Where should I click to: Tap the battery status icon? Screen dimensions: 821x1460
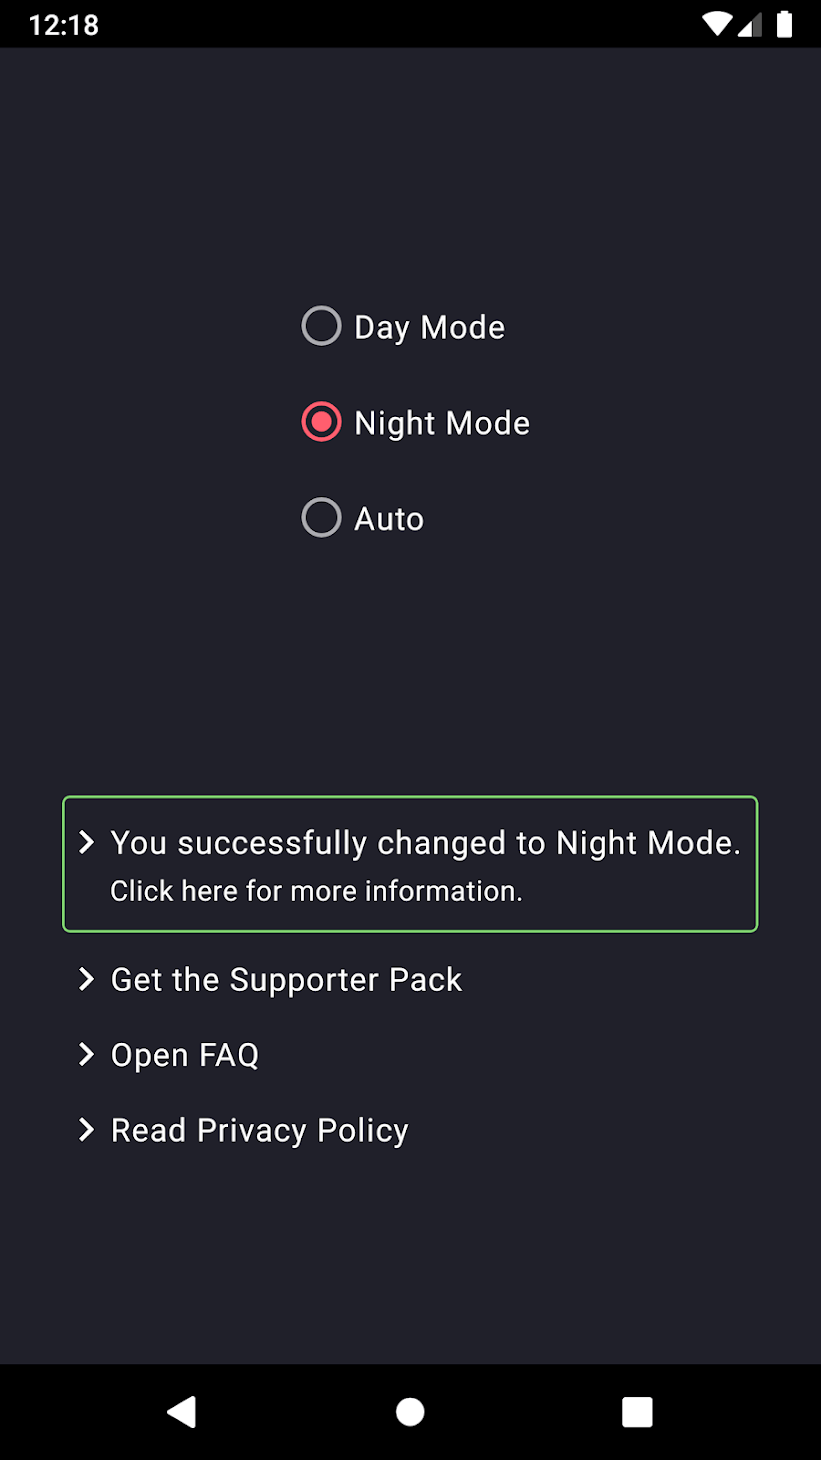pos(785,23)
